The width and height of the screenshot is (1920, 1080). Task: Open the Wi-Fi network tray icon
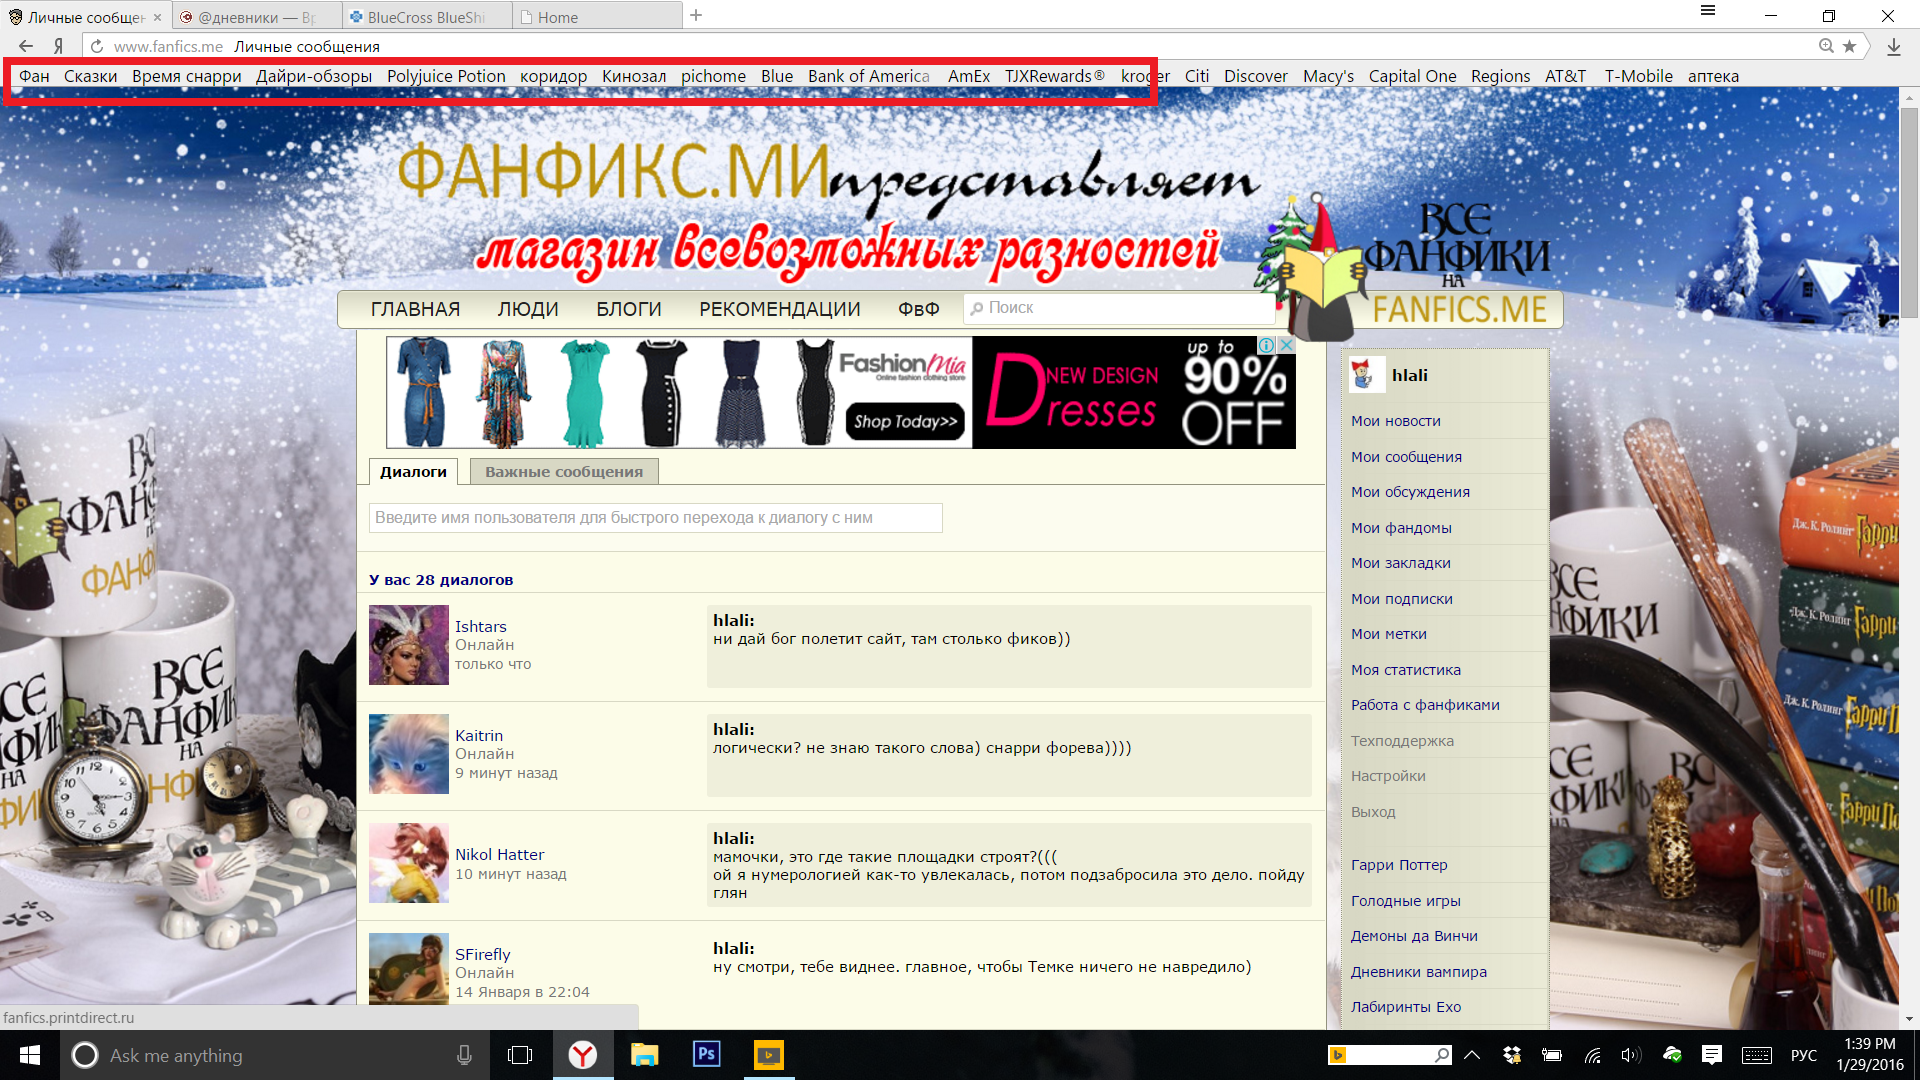(1592, 1055)
